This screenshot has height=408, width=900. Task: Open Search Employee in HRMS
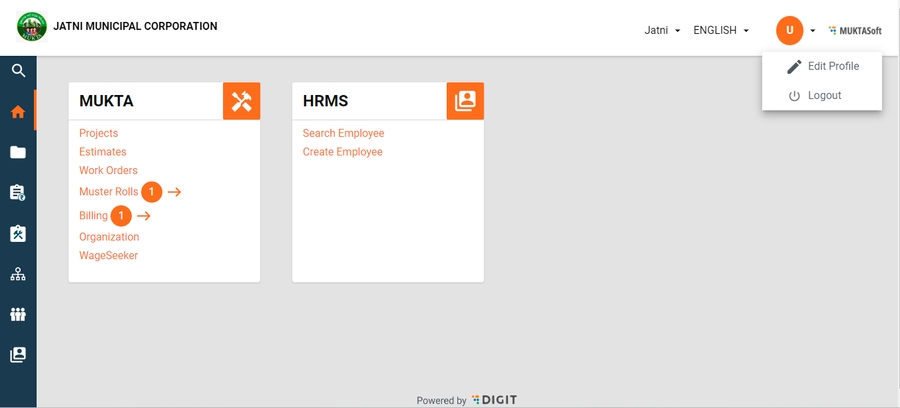point(343,133)
